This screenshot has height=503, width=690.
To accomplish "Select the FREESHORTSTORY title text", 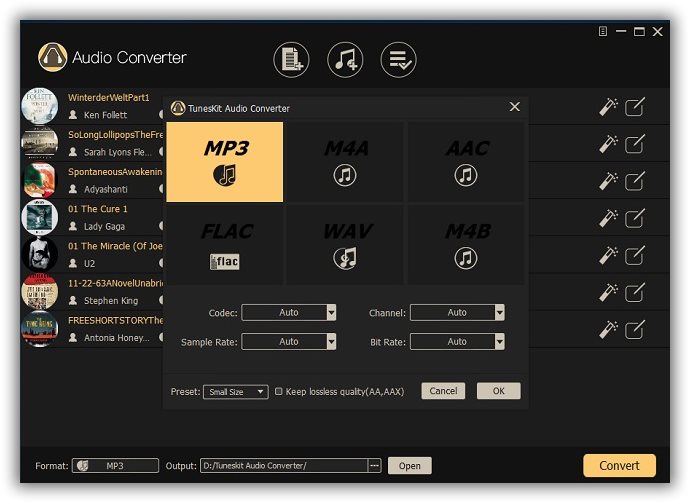I will (115, 320).
